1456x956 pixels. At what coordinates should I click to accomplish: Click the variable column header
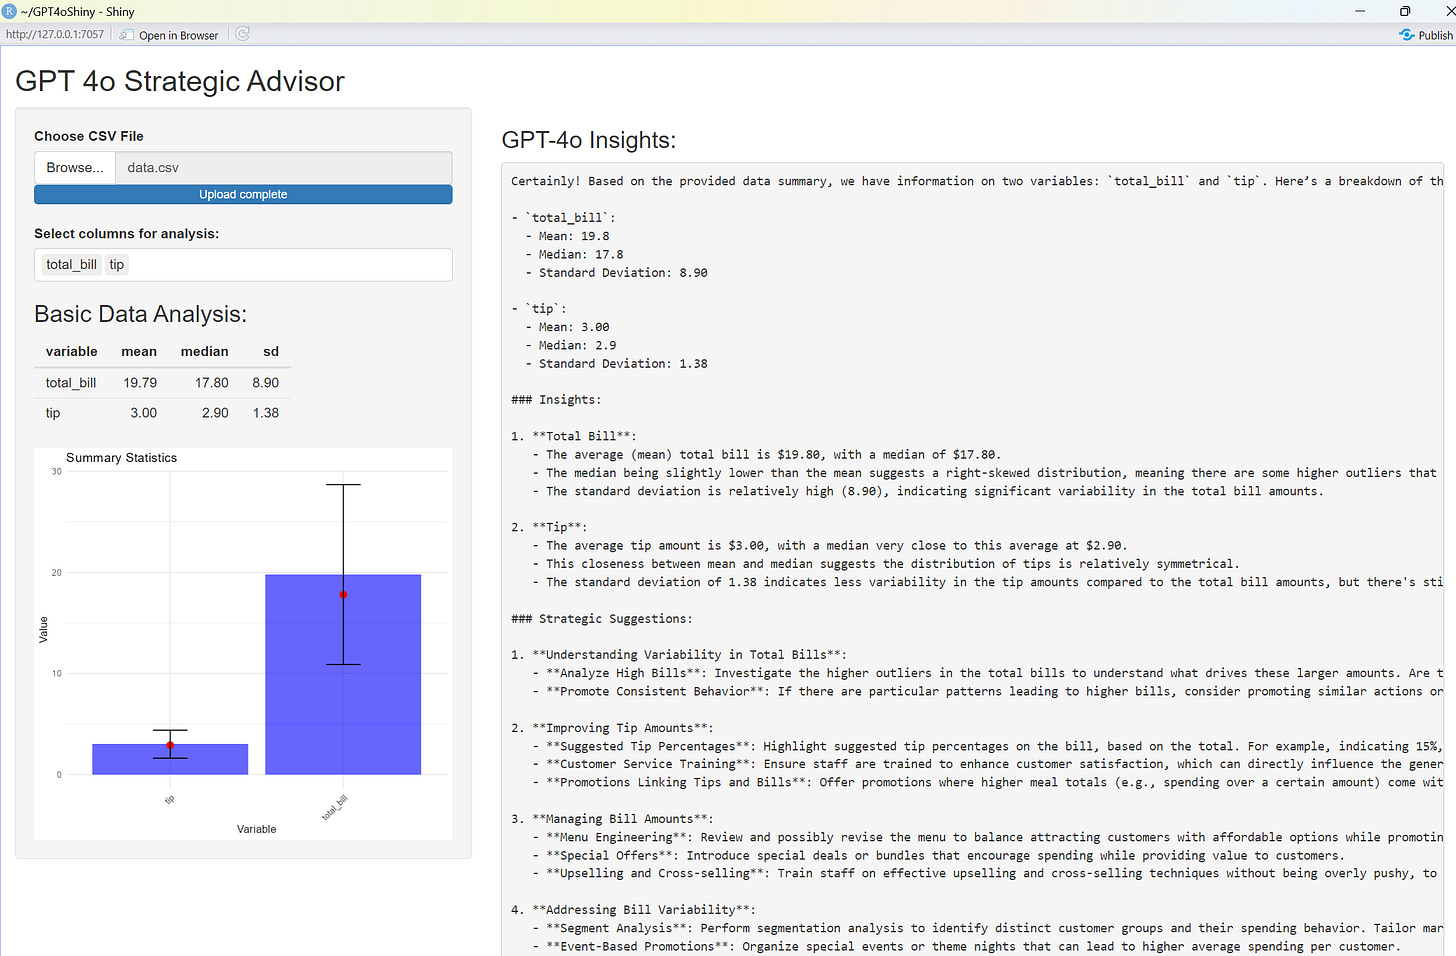72,352
